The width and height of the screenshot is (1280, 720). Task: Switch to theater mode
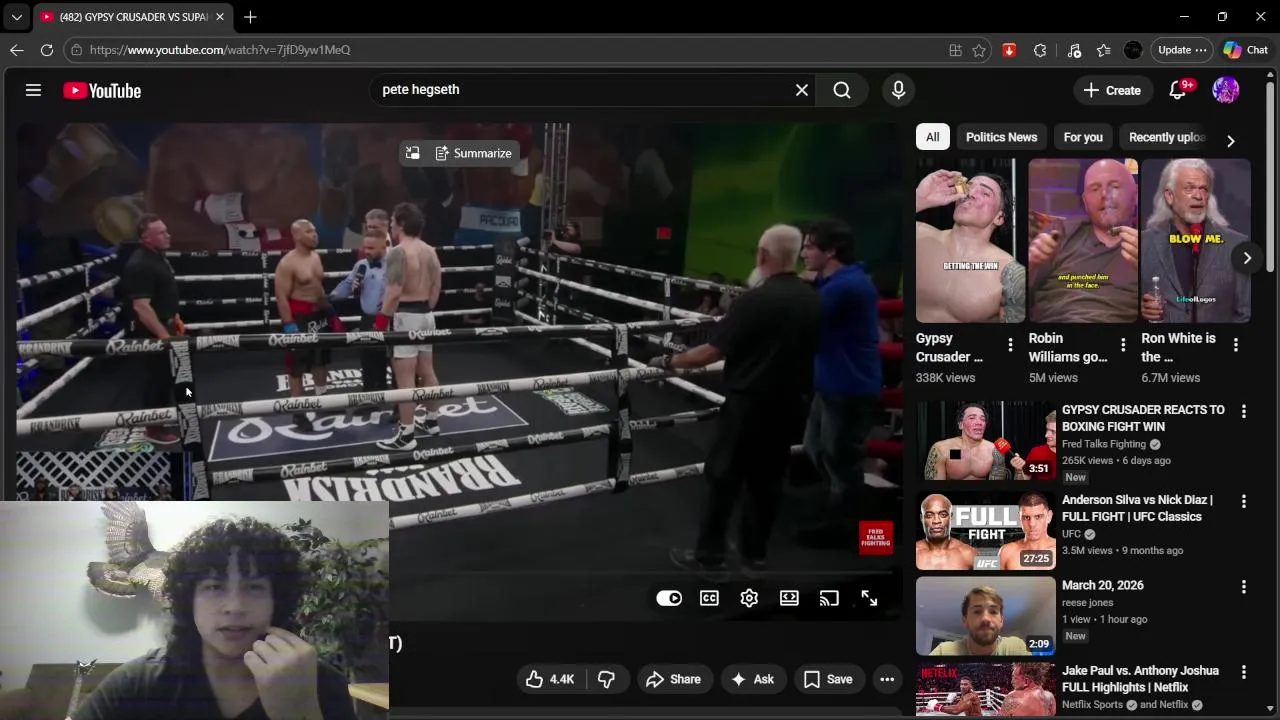(789, 598)
